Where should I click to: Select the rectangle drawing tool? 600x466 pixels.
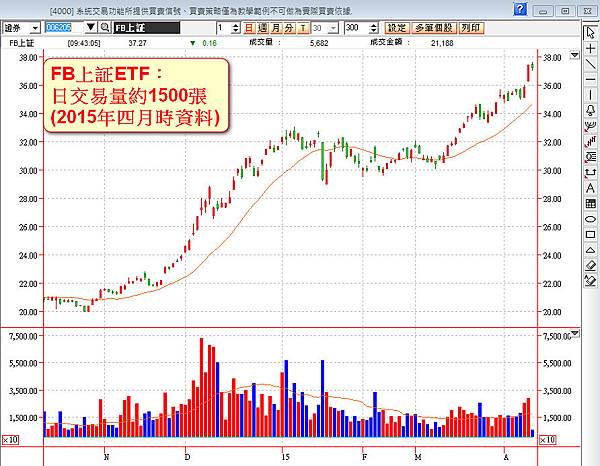point(590,234)
